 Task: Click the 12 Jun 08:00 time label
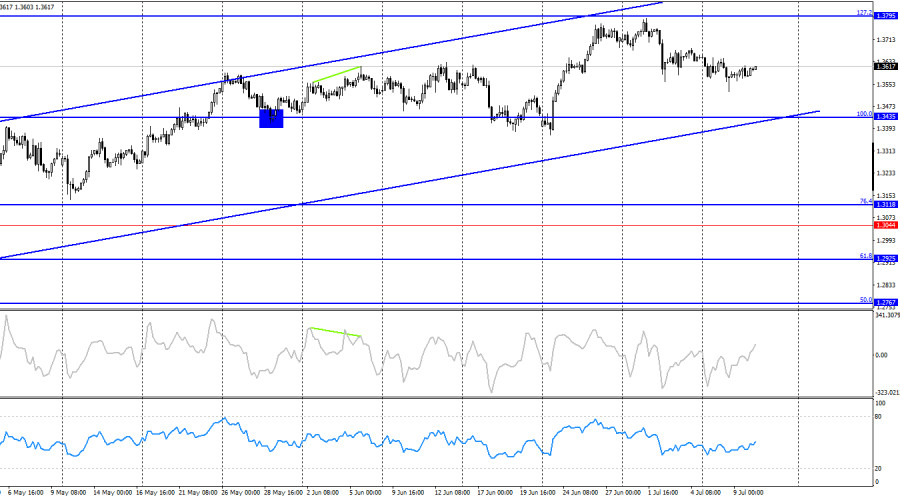[x=452, y=493]
